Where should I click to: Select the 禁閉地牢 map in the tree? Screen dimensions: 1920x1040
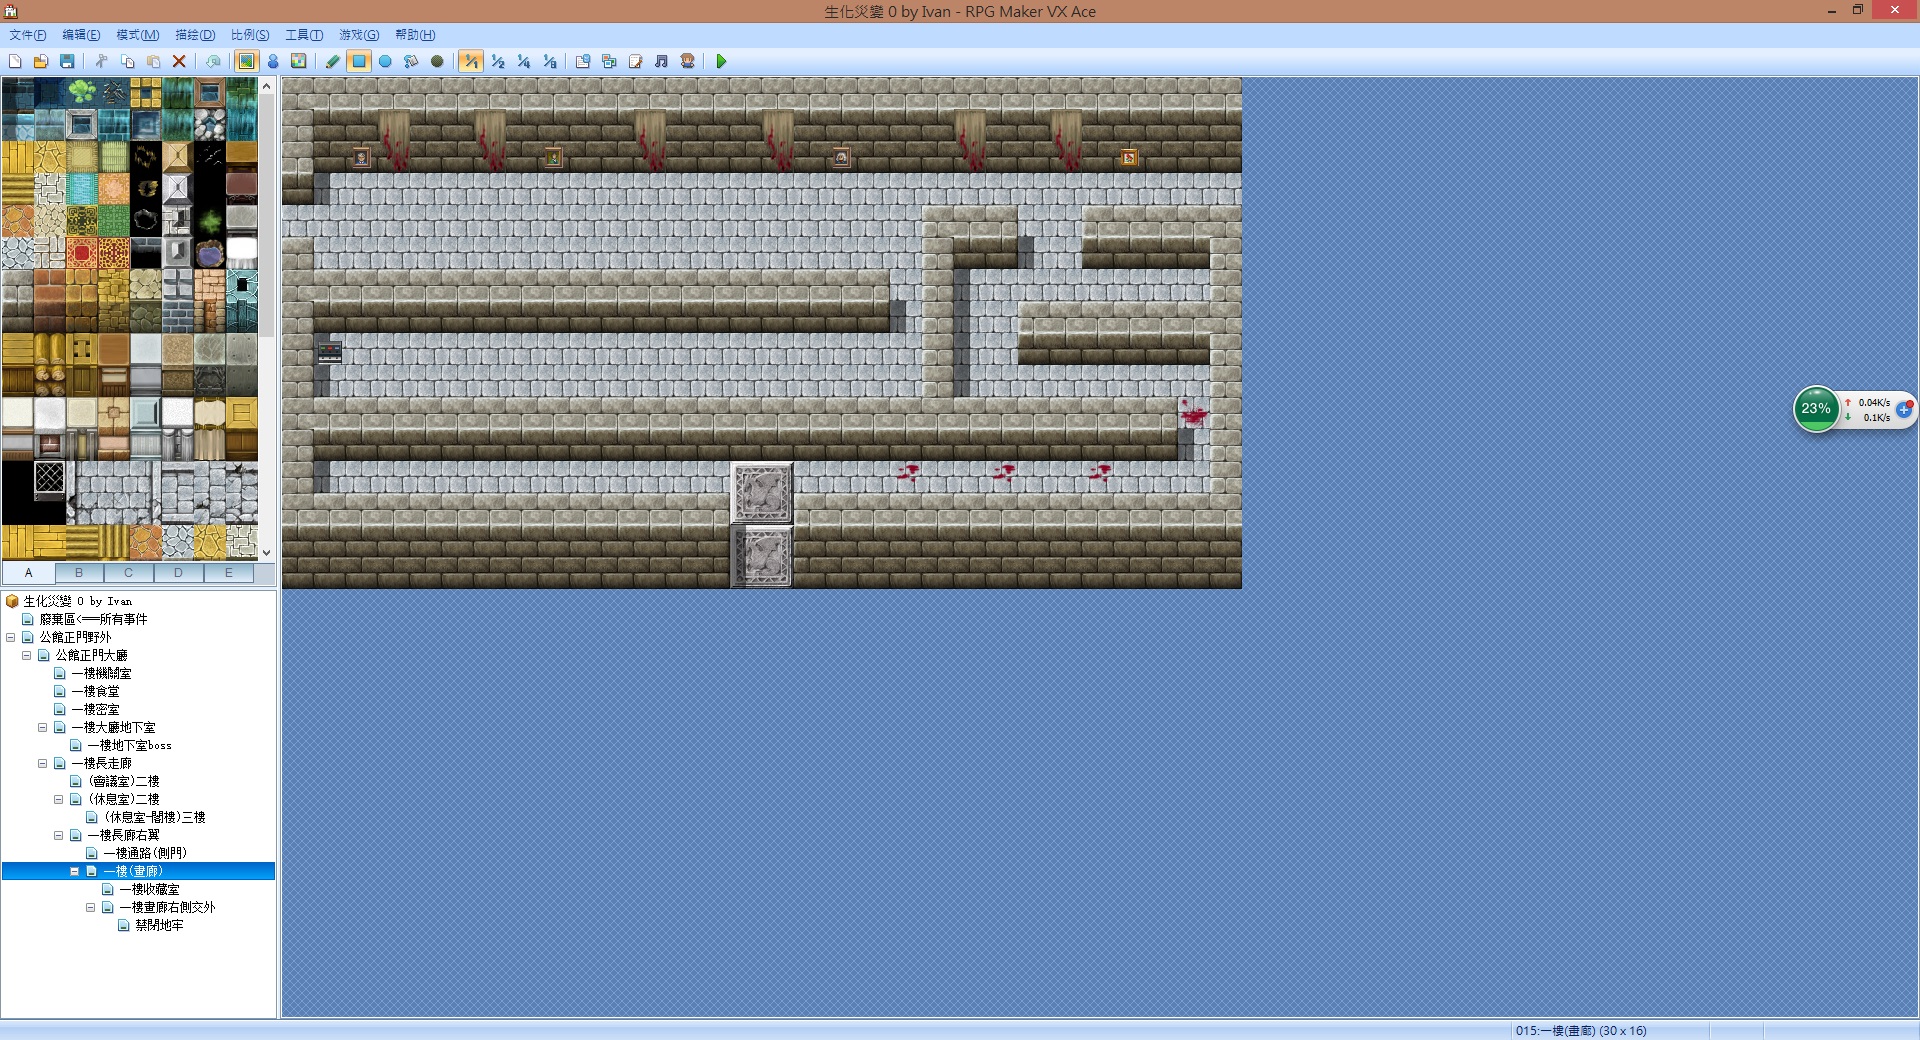159,925
